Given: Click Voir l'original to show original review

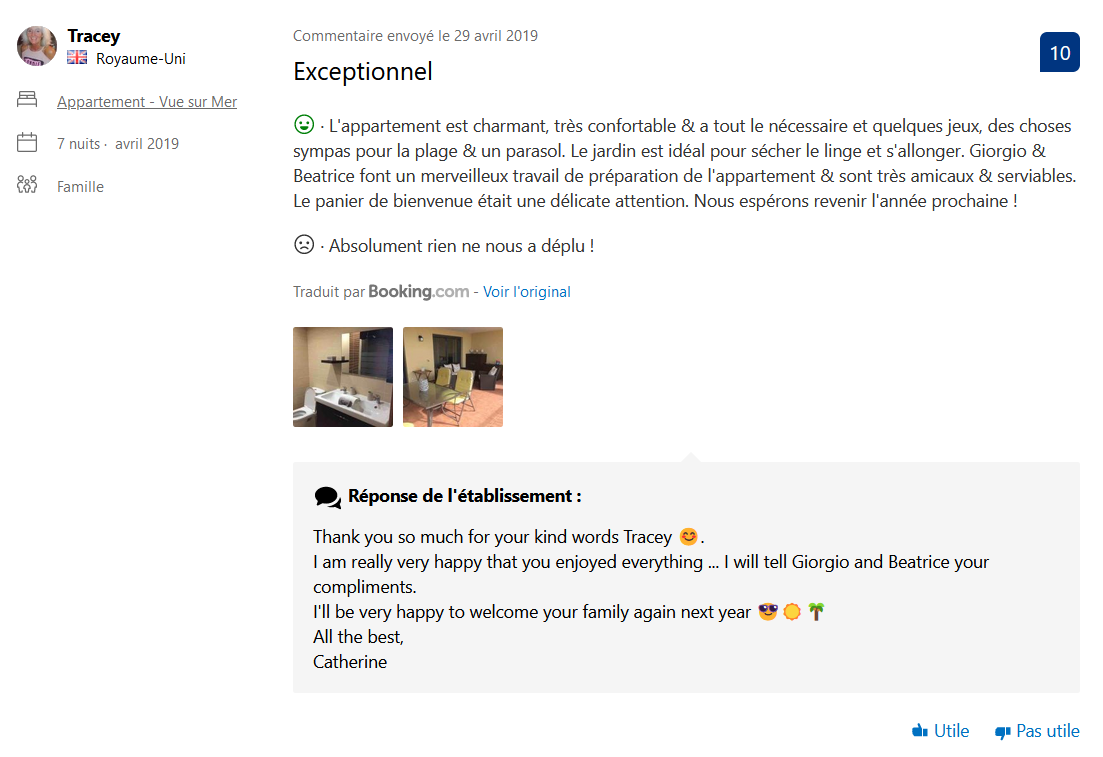Looking at the screenshot, I should point(527,292).
